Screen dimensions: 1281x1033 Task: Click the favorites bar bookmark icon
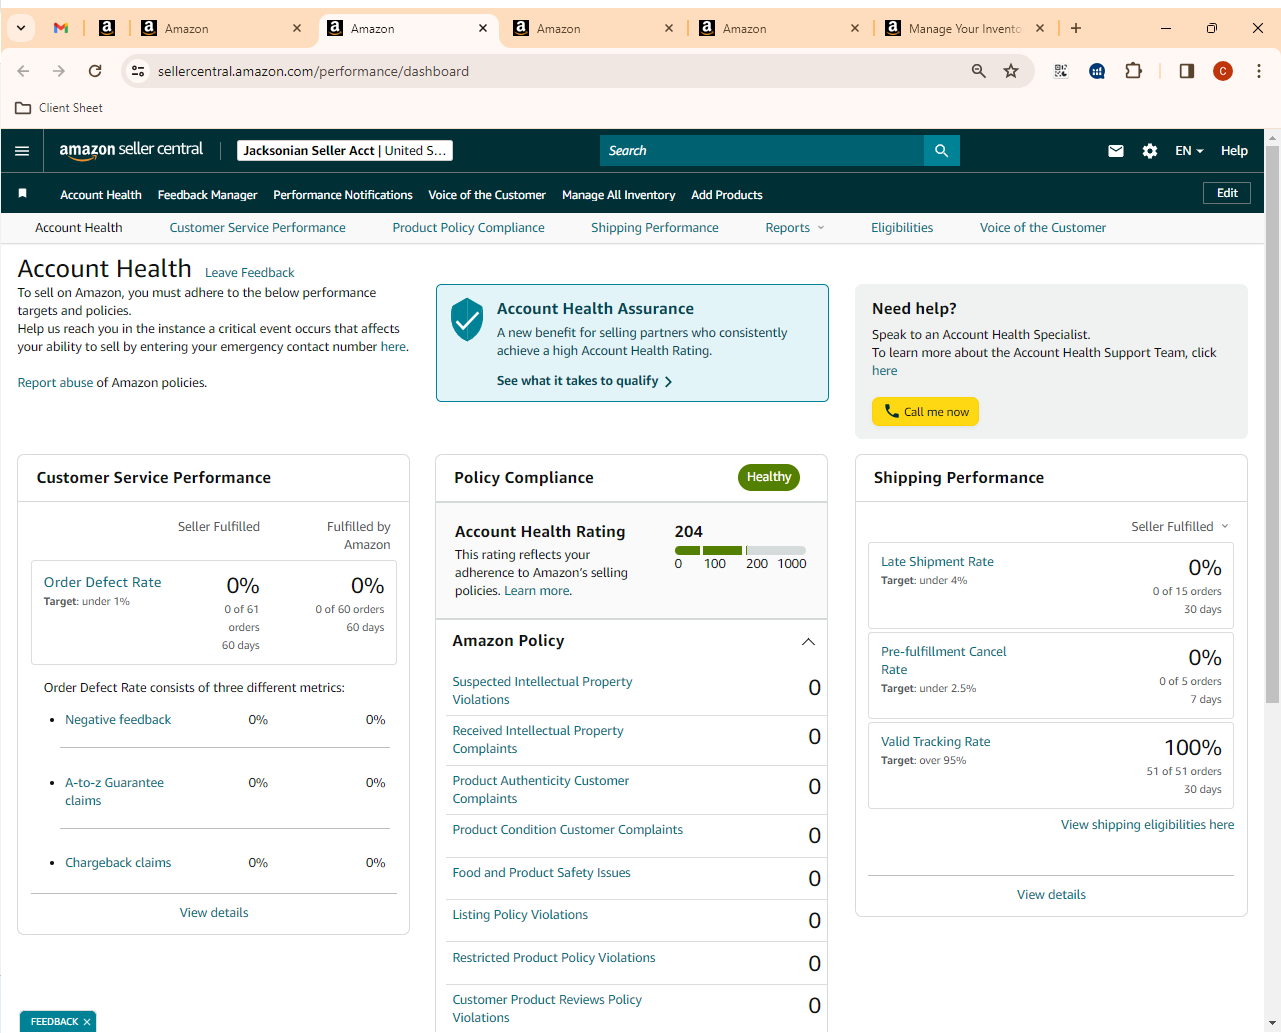click(22, 194)
